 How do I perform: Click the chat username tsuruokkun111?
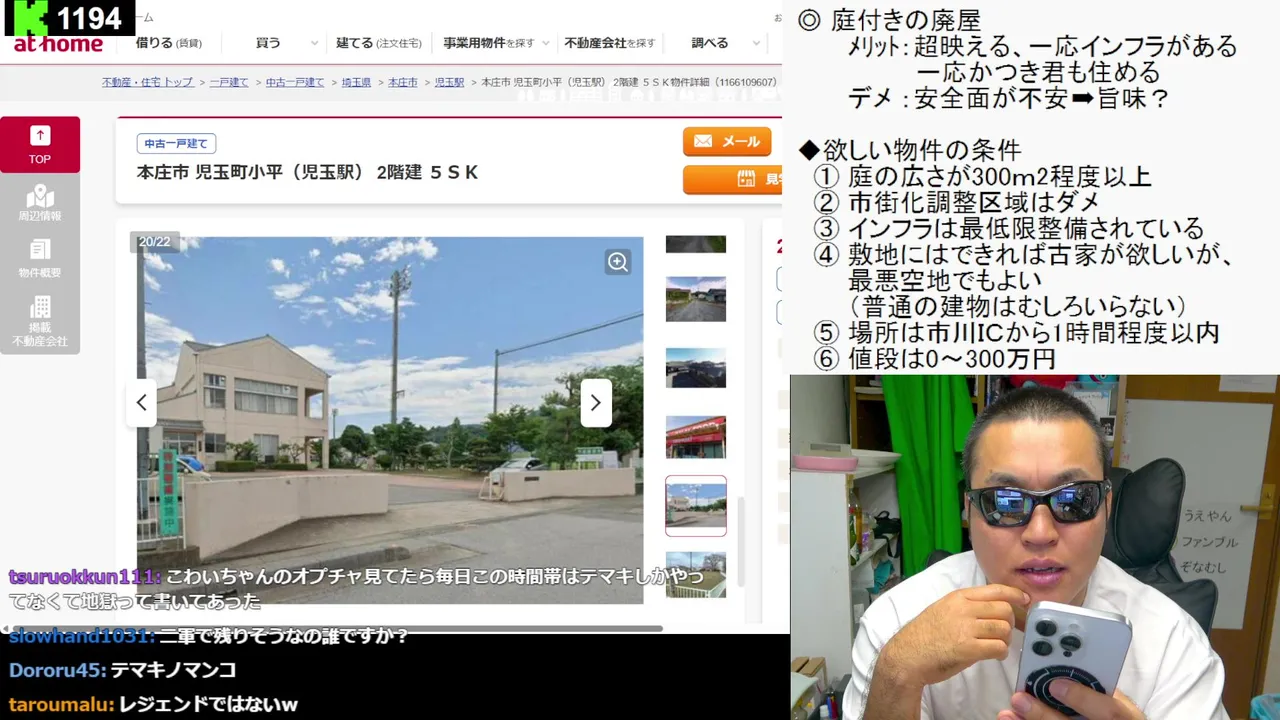point(84,577)
